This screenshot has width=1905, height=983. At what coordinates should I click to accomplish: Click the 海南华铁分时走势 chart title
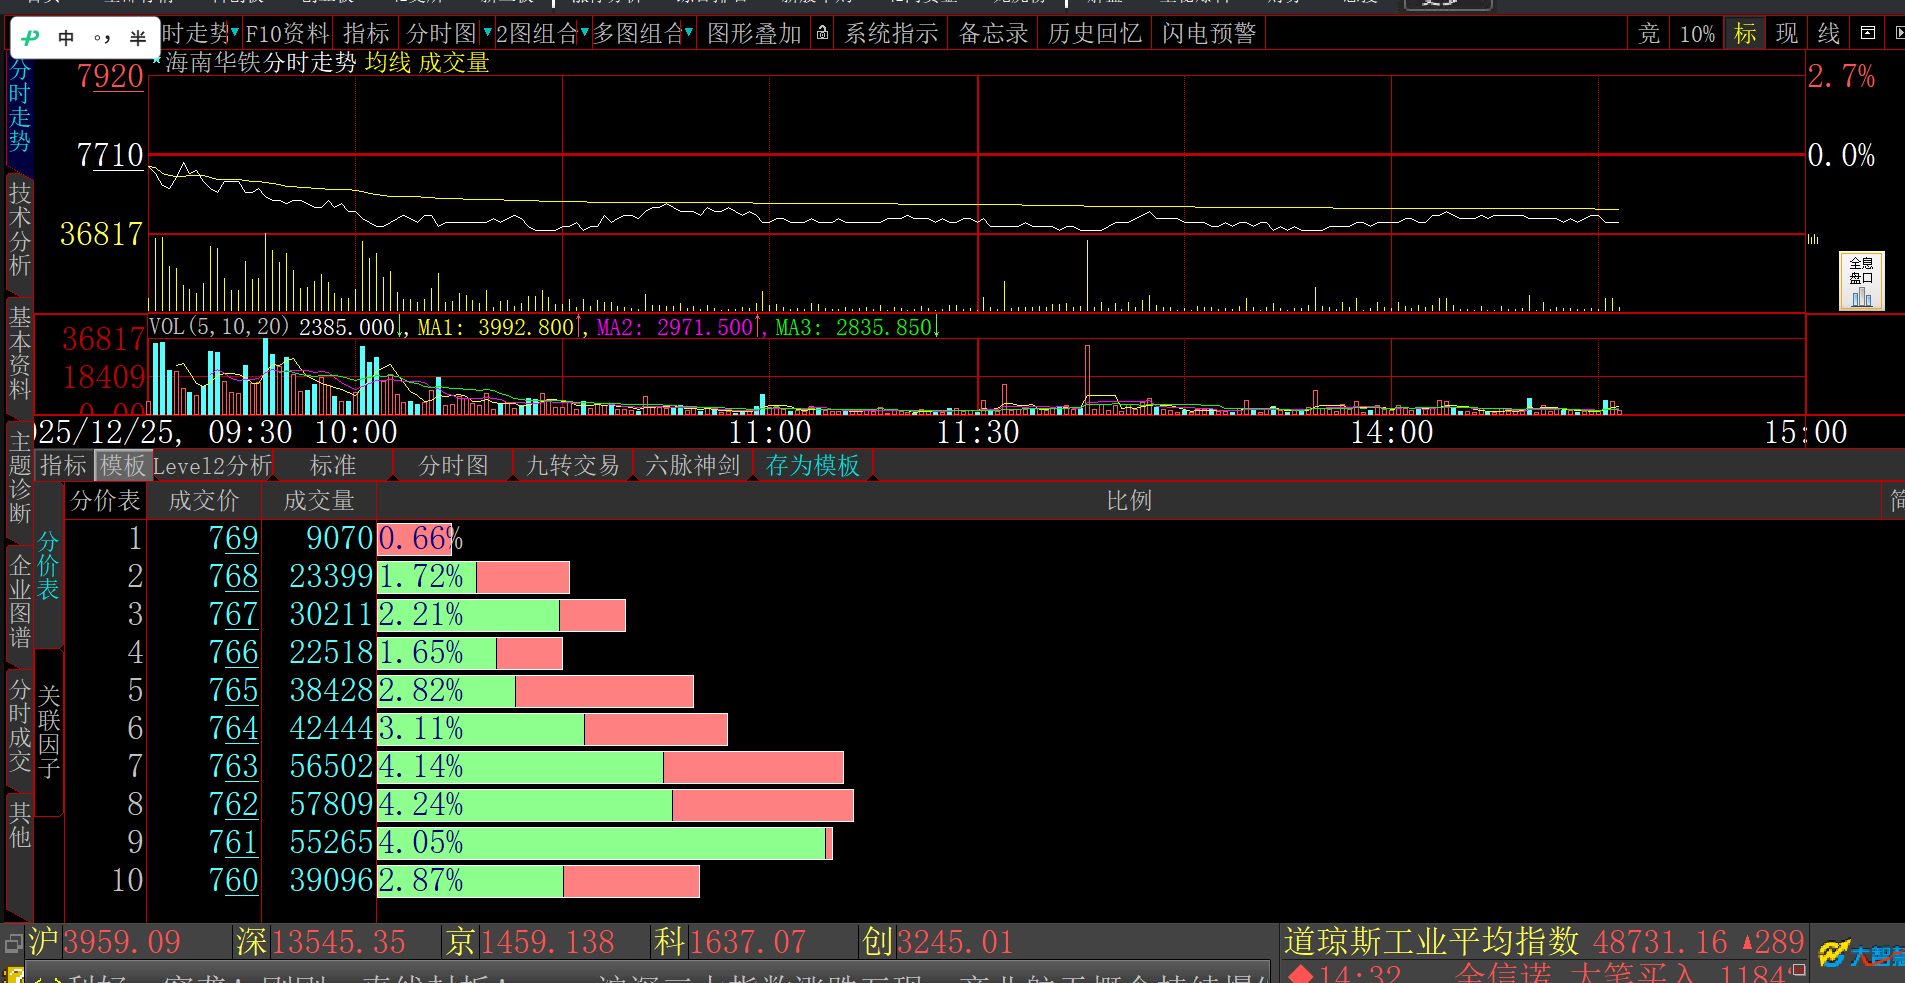click(260, 63)
